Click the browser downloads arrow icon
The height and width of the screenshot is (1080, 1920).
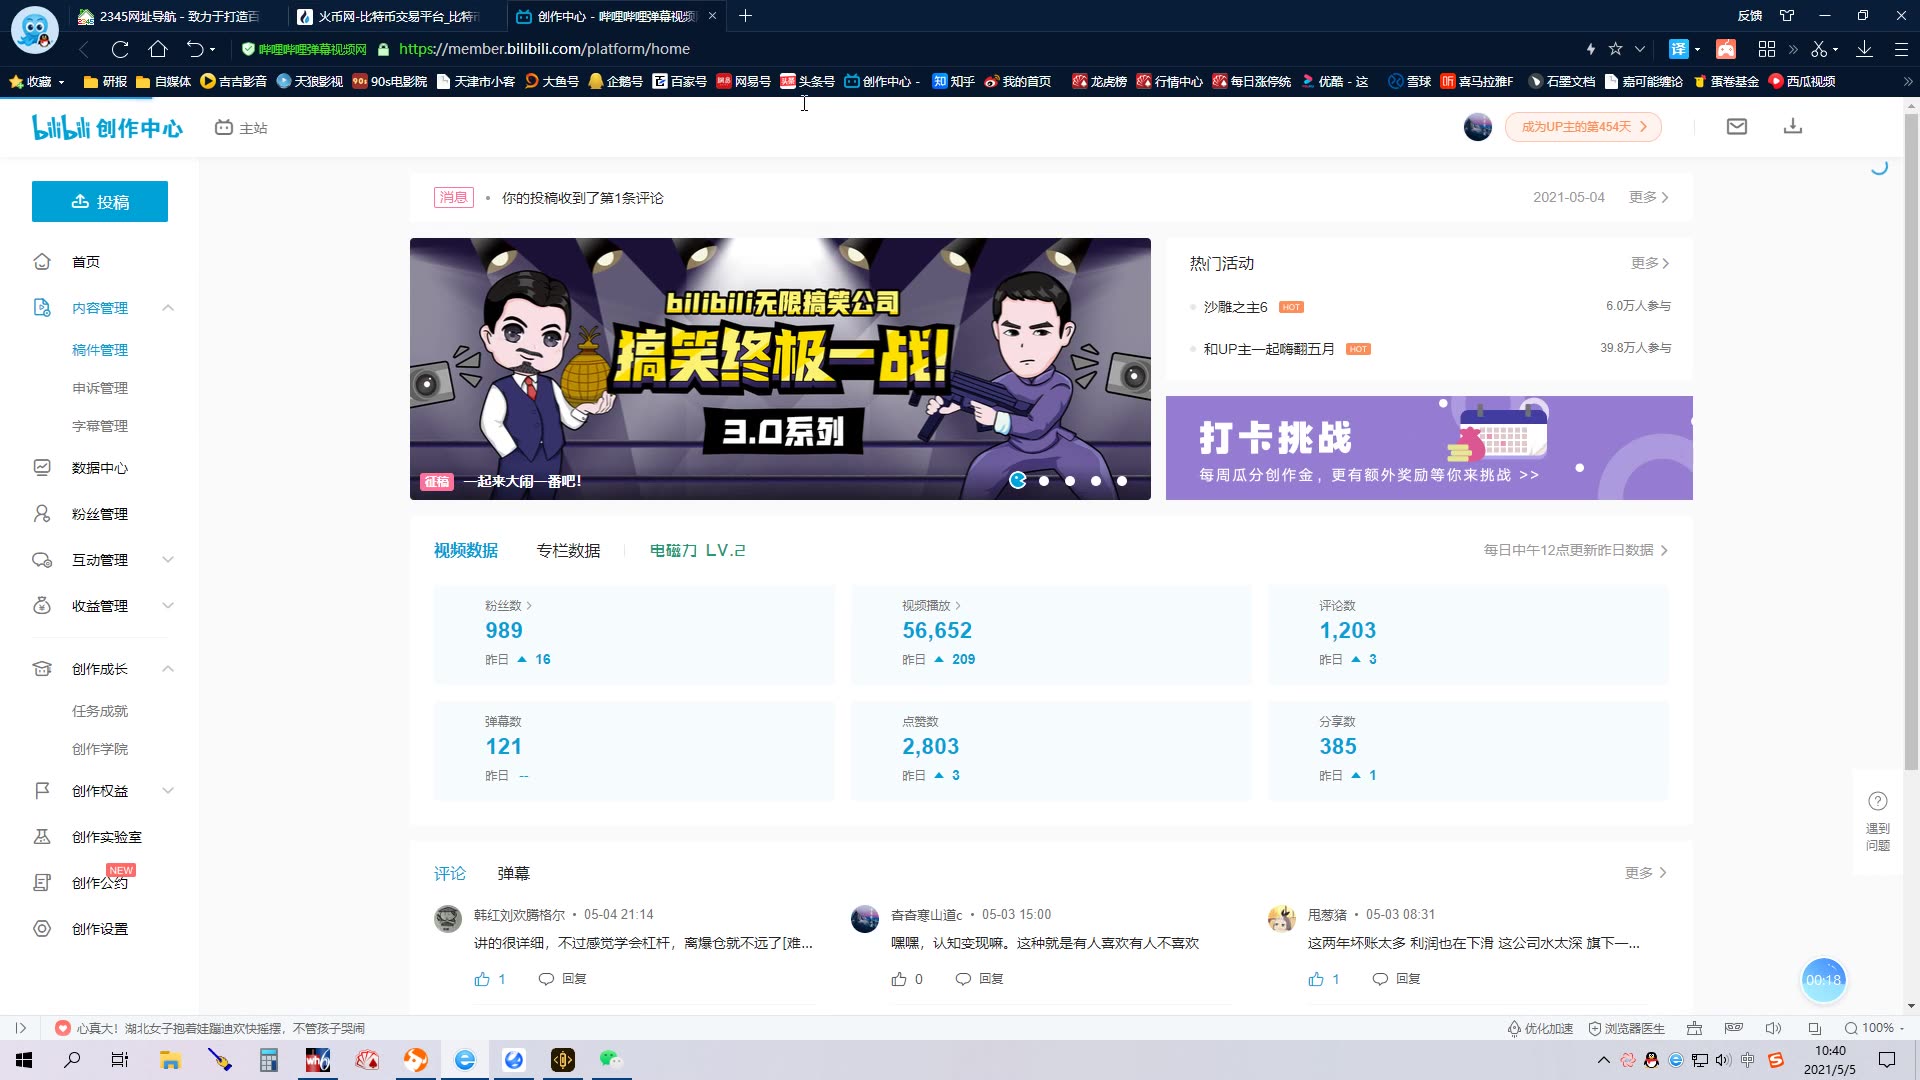pyautogui.click(x=1865, y=49)
